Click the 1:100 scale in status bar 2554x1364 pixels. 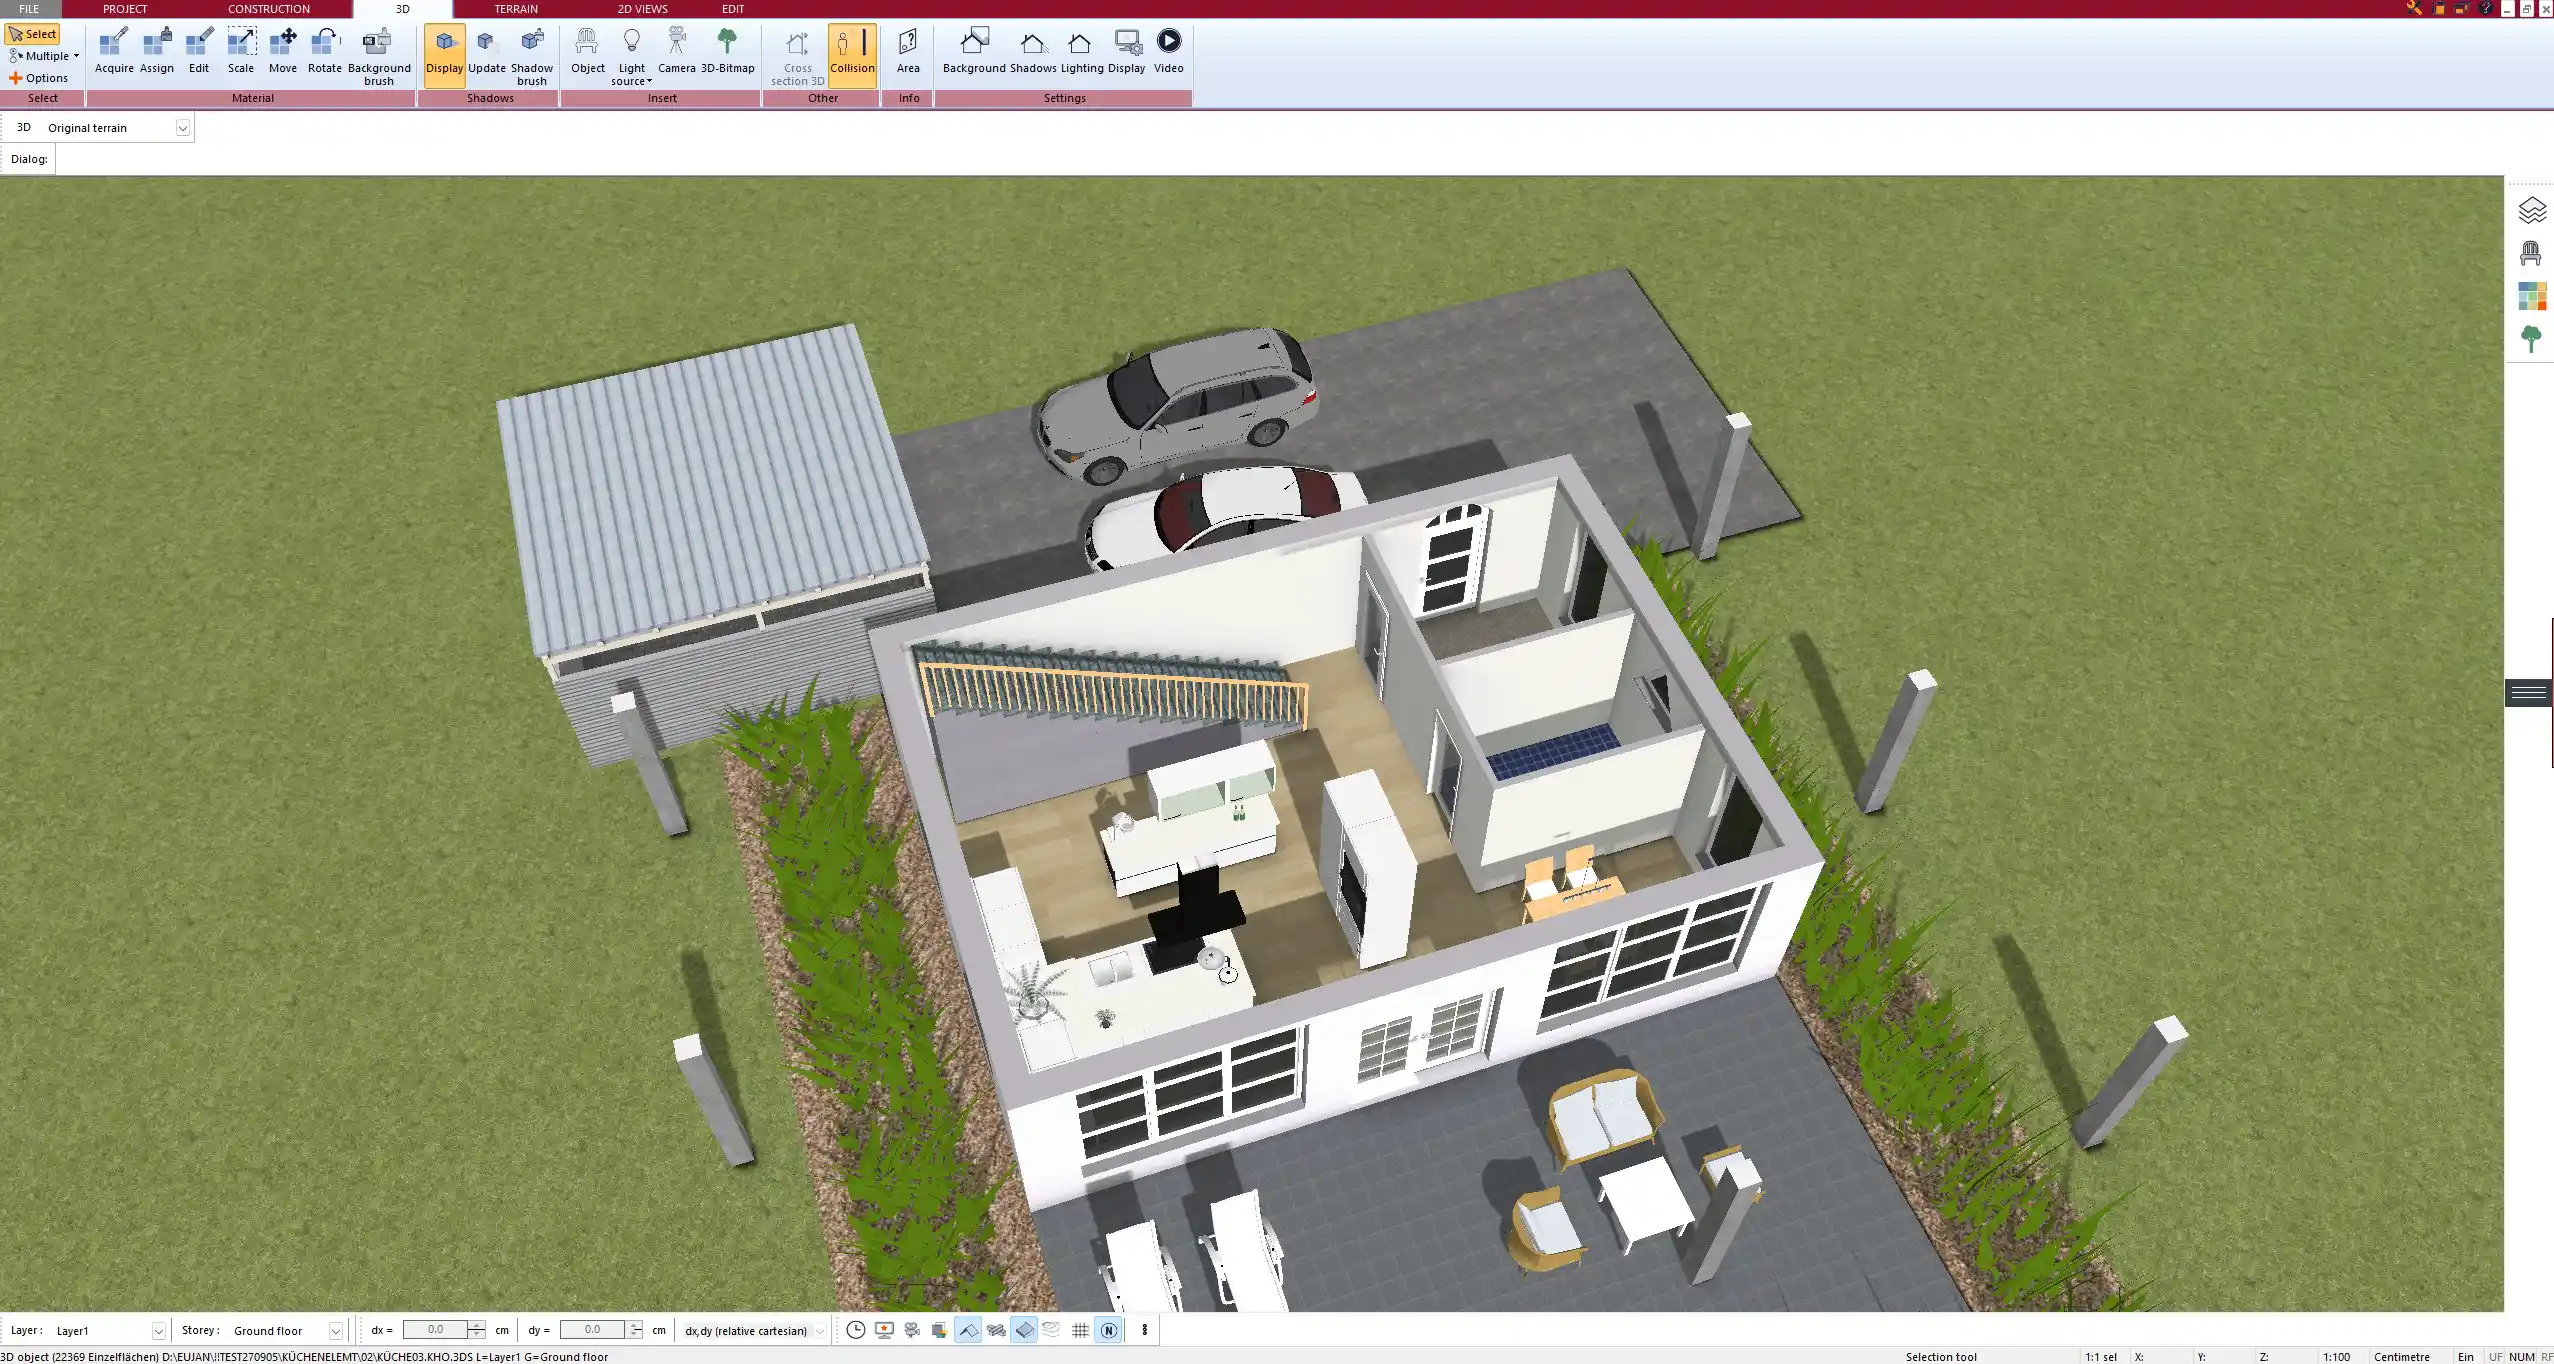(2336, 1357)
